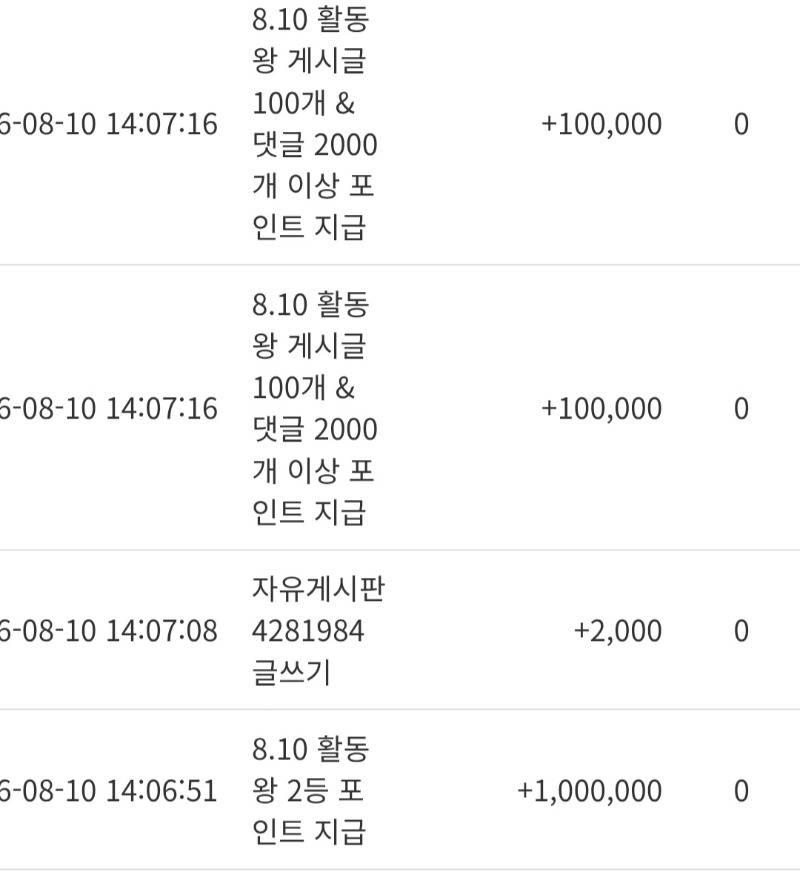Select the 14:07:16 timestamp in the second row
The width and height of the screenshot is (800, 872).
pyautogui.click(x=161, y=409)
